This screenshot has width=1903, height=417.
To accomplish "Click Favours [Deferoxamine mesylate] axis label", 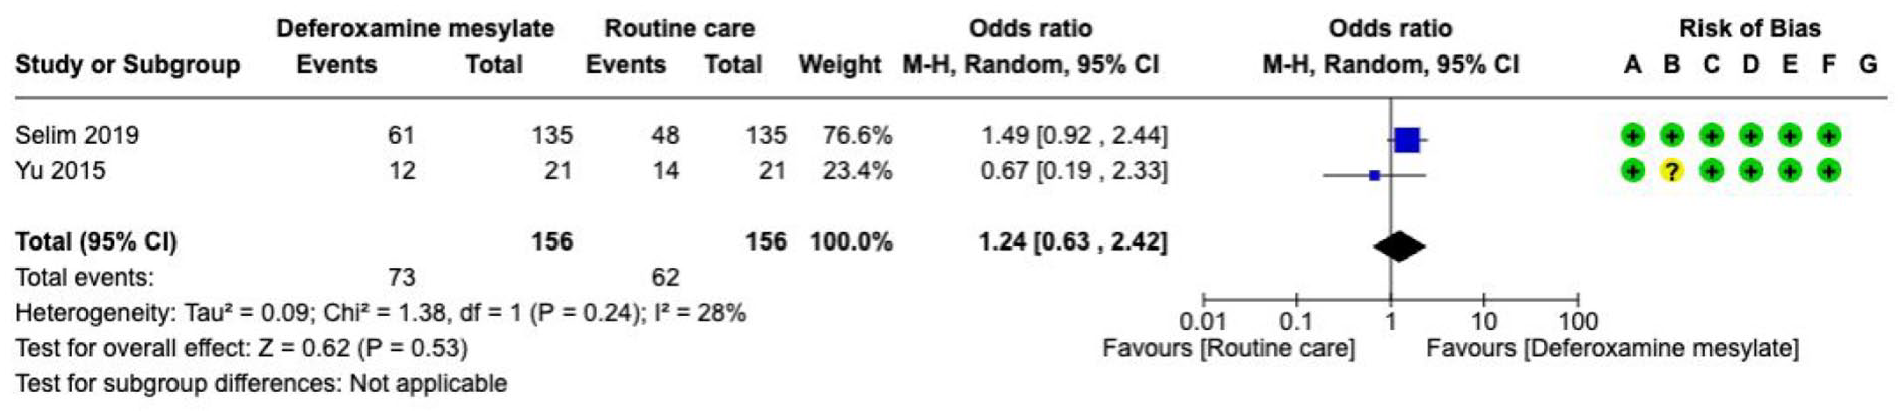I will click(x=1612, y=349).
